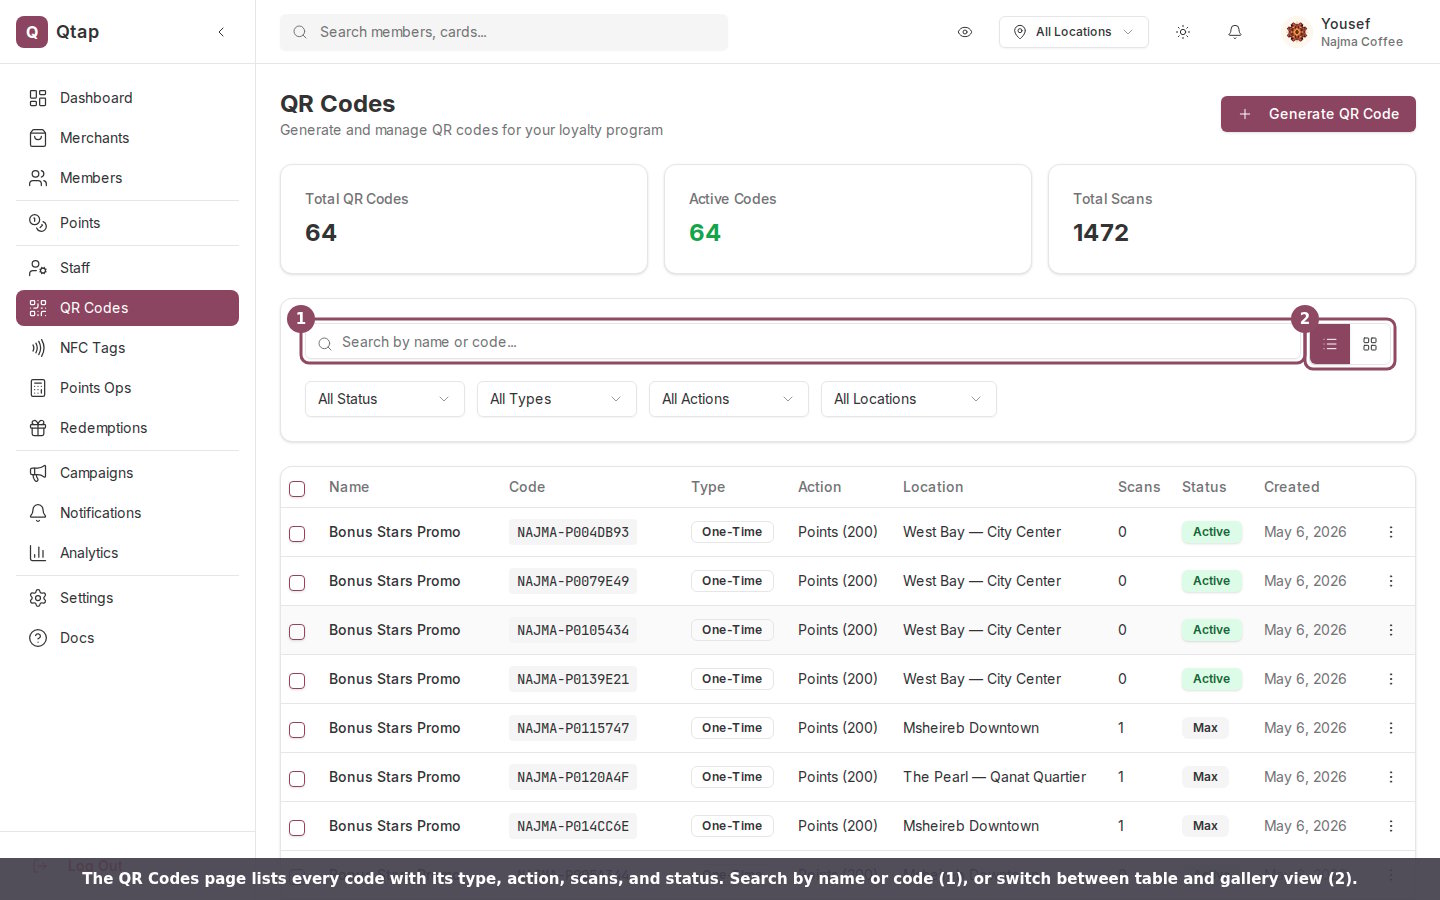This screenshot has width=1440, height=900.
Task: Open the header notifications bell
Action: [x=1235, y=32]
